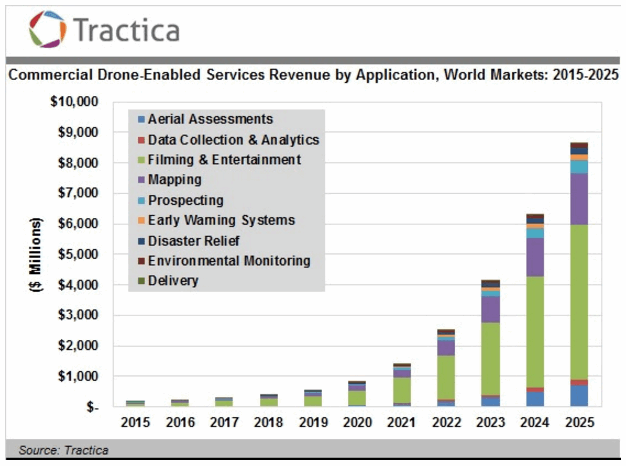Select the green segment of the 2024 bar
Screen dimensions: 626x466
(535, 330)
